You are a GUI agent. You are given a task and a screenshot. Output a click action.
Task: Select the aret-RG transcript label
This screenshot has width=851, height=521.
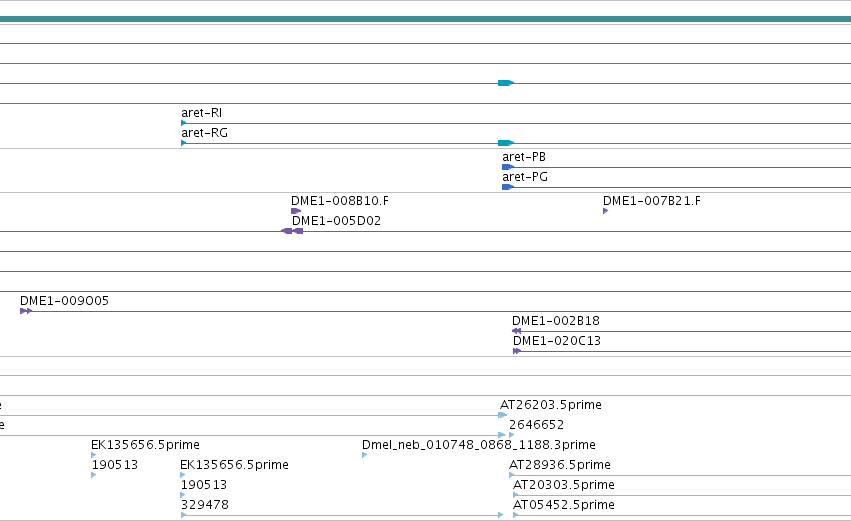point(205,133)
